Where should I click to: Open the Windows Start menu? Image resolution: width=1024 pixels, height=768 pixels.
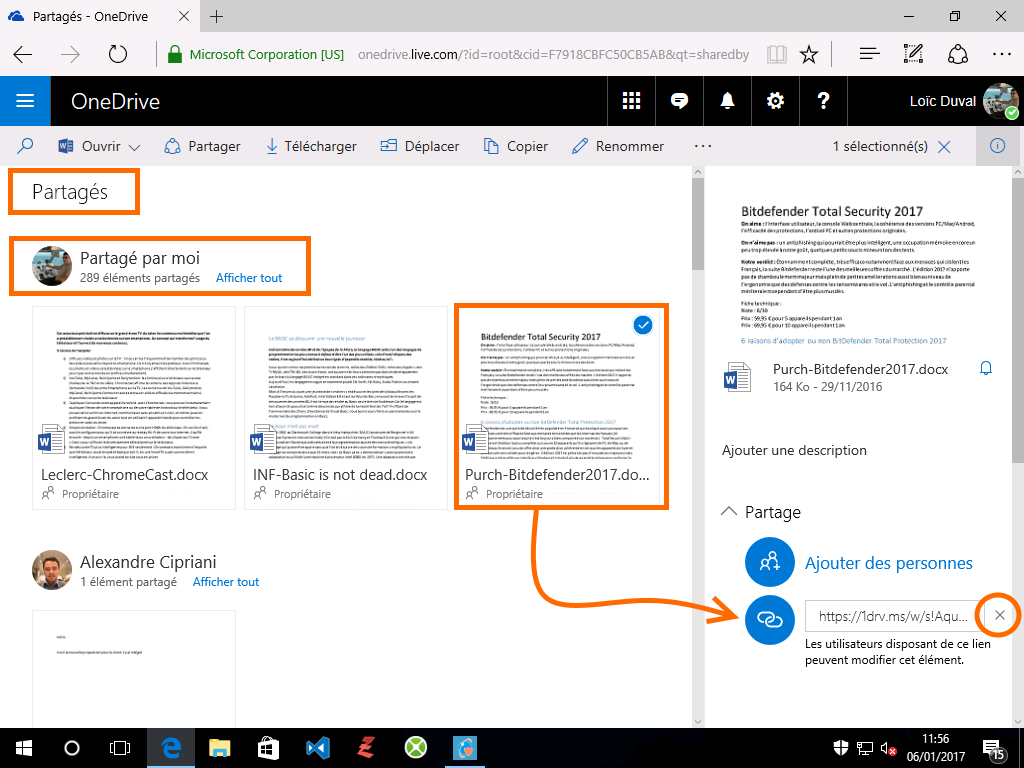(24, 748)
